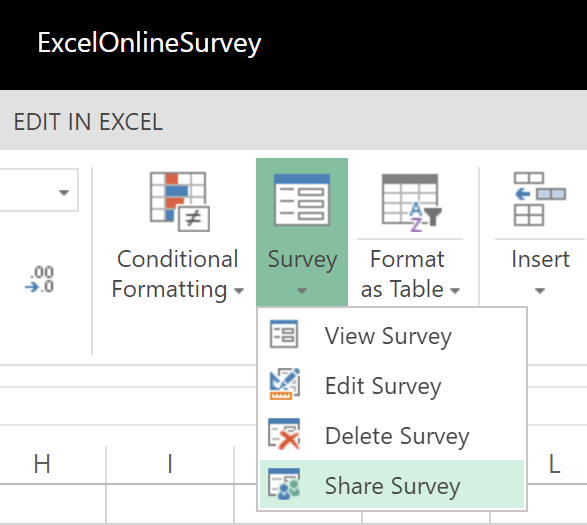Open the number format combo box arrow
The image size is (587, 525).
[64, 192]
